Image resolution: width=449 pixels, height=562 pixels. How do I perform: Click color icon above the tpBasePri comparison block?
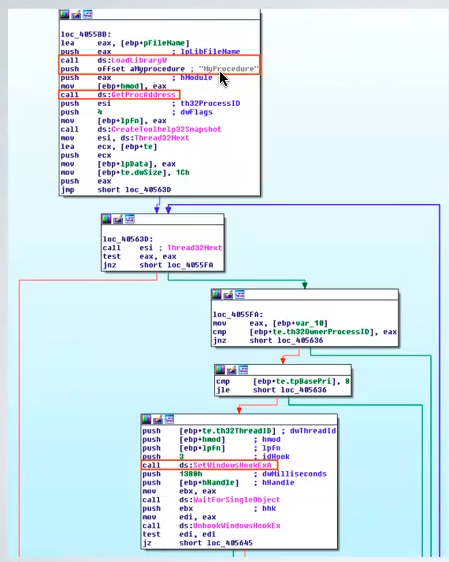(220, 370)
